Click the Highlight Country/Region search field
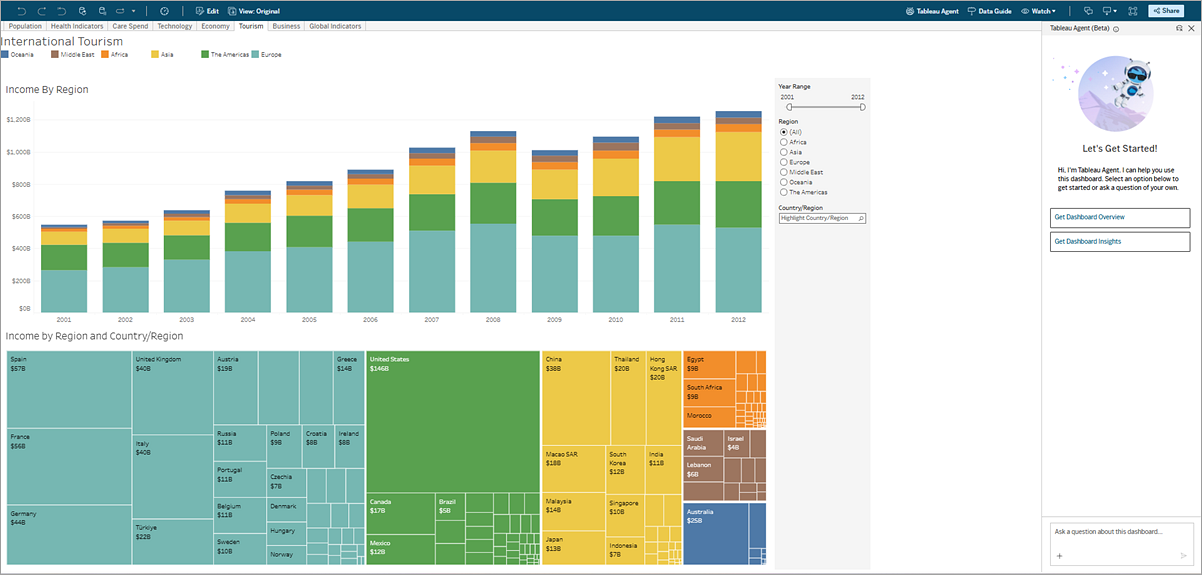The width and height of the screenshot is (1202, 575). tap(822, 217)
